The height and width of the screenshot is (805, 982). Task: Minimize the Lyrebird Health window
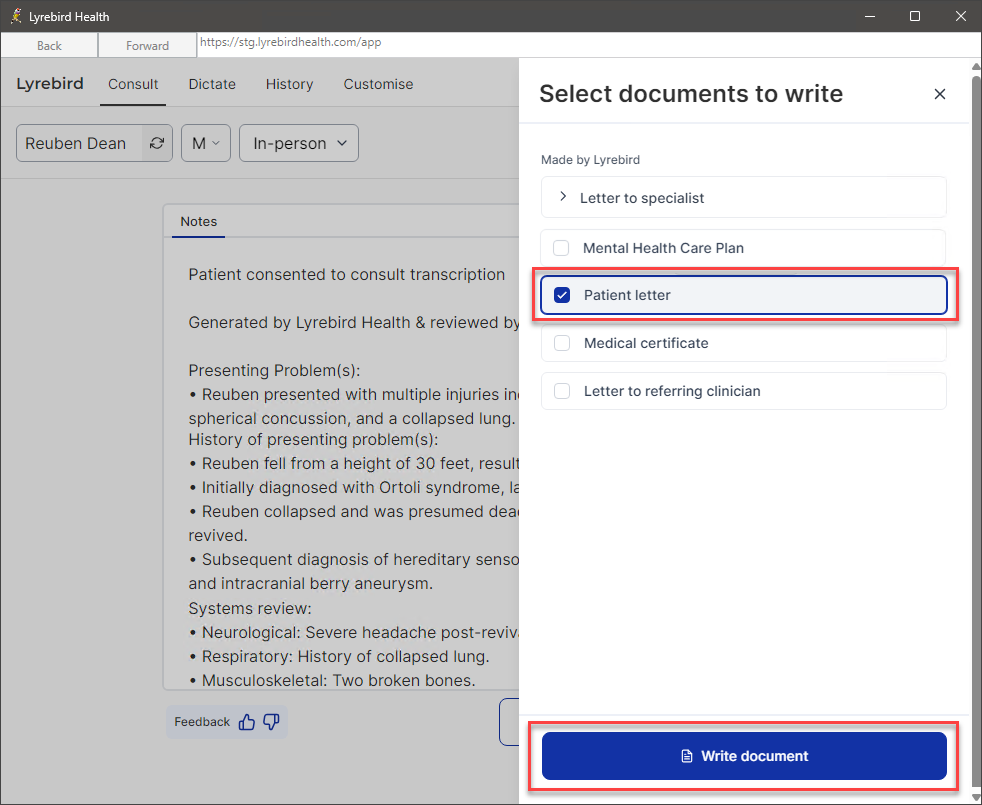(x=870, y=16)
